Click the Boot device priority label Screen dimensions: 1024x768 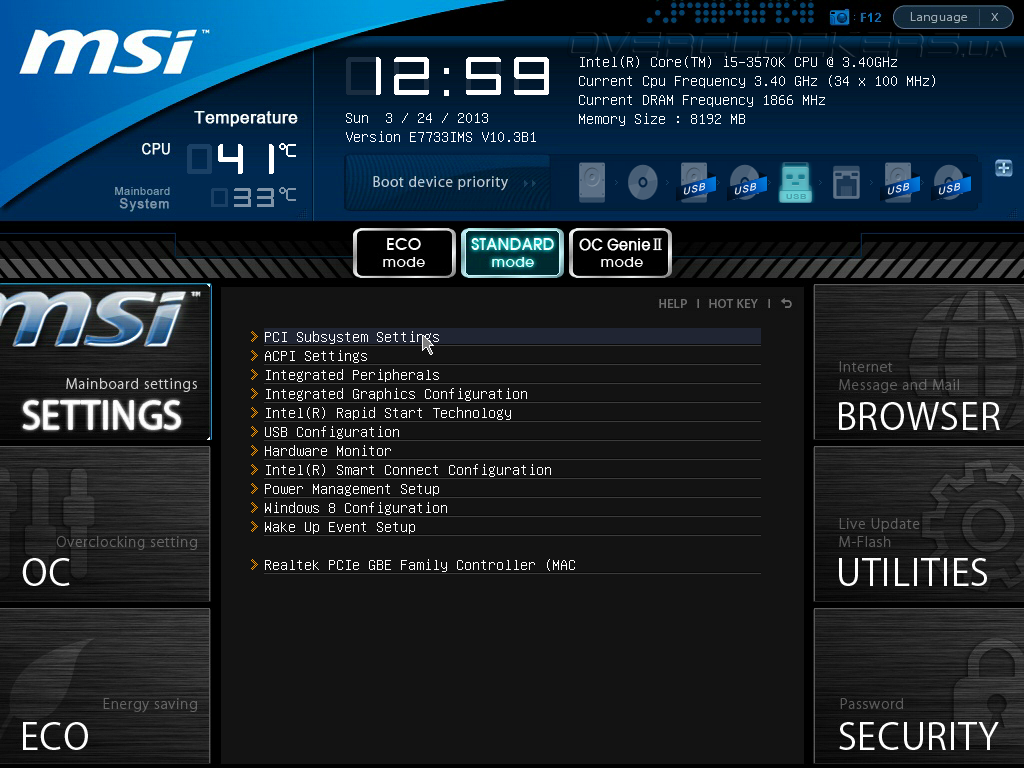tap(440, 182)
